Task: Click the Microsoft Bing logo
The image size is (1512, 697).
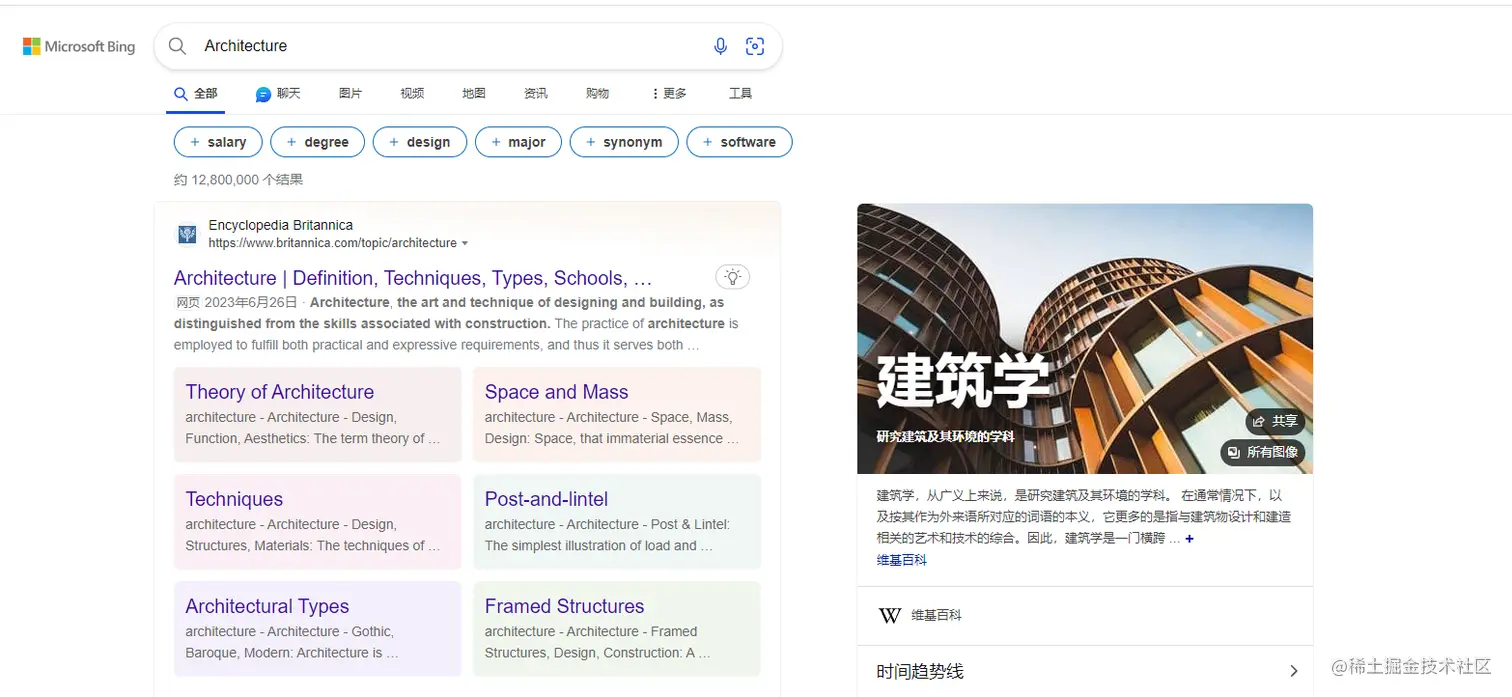Action: click(x=79, y=46)
